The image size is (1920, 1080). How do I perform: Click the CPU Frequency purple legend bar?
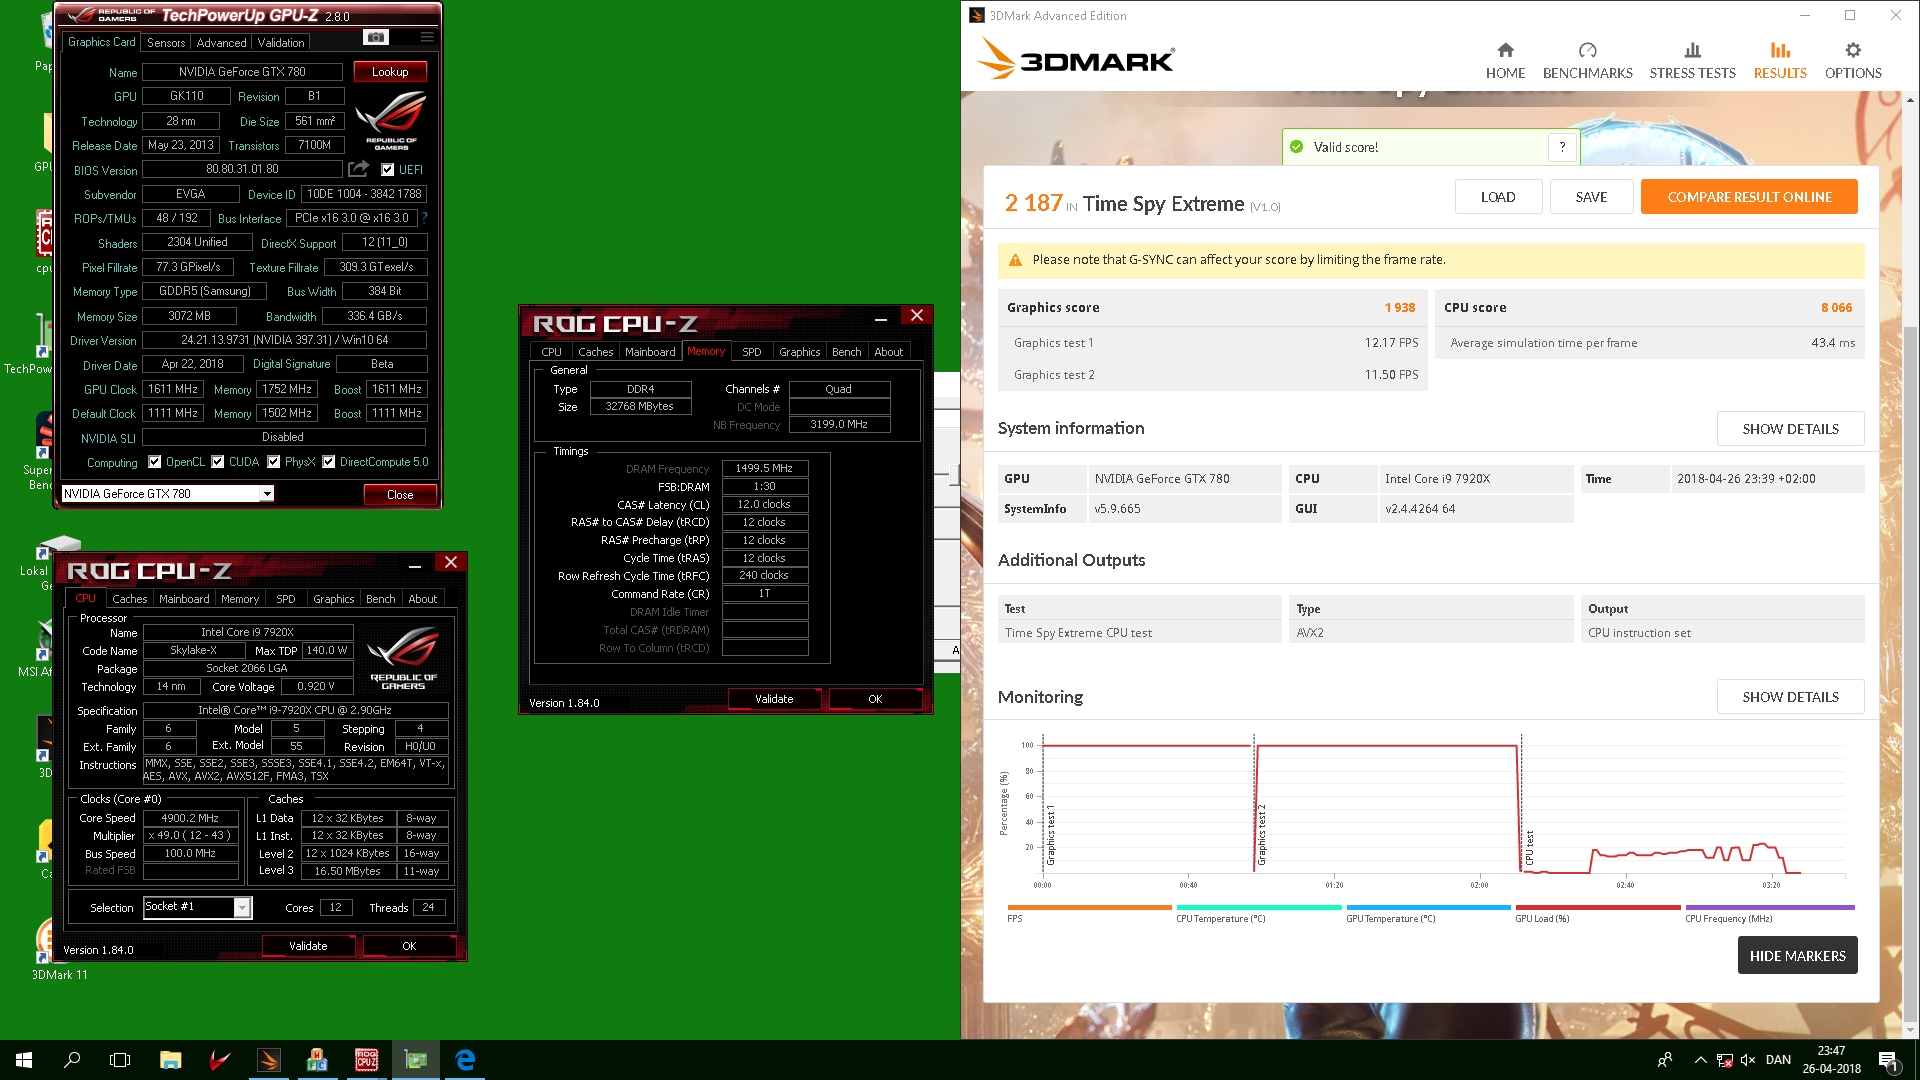pyautogui.click(x=1770, y=908)
